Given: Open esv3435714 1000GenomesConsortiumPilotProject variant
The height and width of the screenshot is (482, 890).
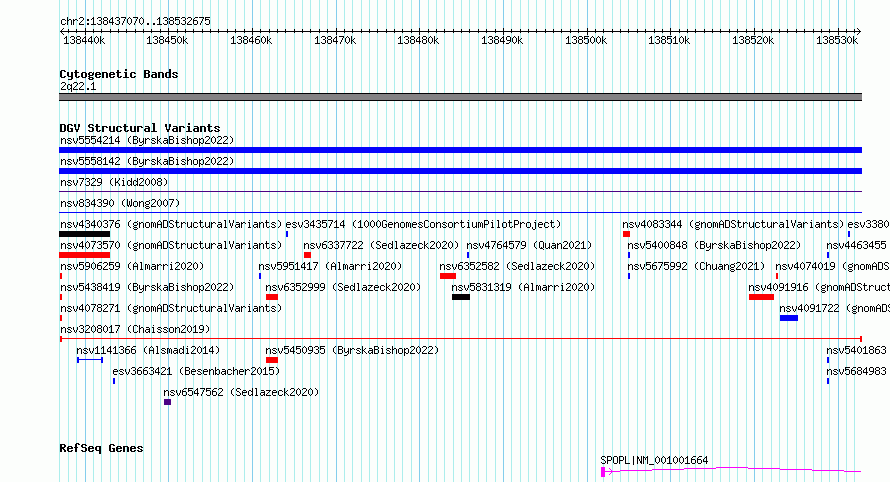Looking at the screenshot, I should (x=423, y=224).
